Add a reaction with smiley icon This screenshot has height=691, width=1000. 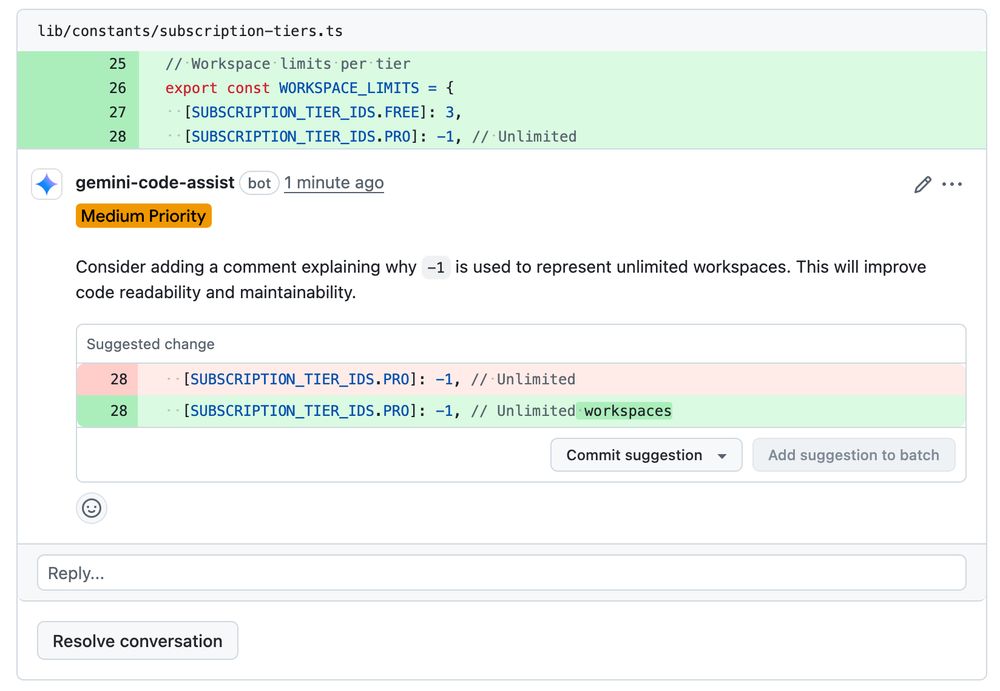click(92, 508)
